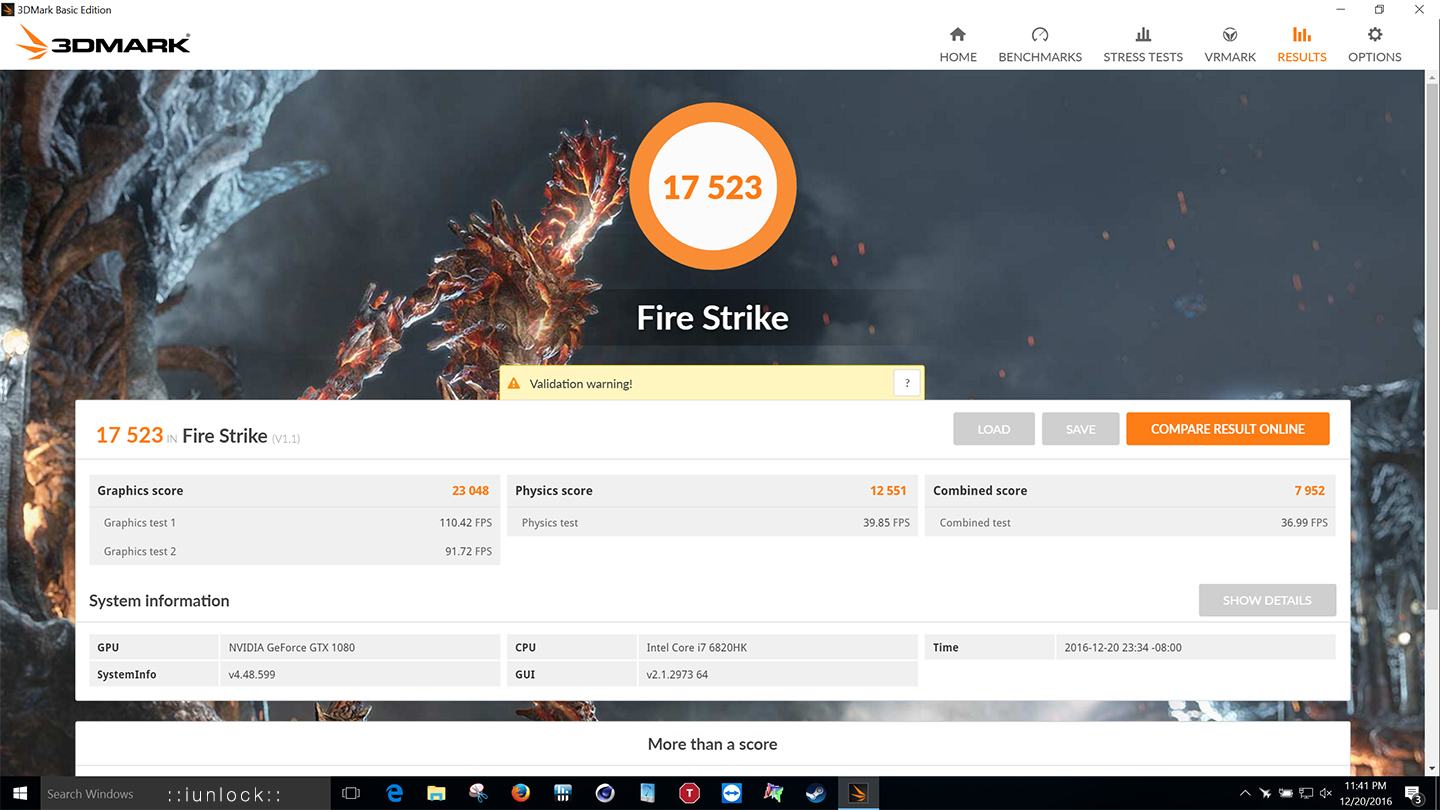Click the large Fire Strike title
The width and height of the screenshot is (1440, 810).
713,318
